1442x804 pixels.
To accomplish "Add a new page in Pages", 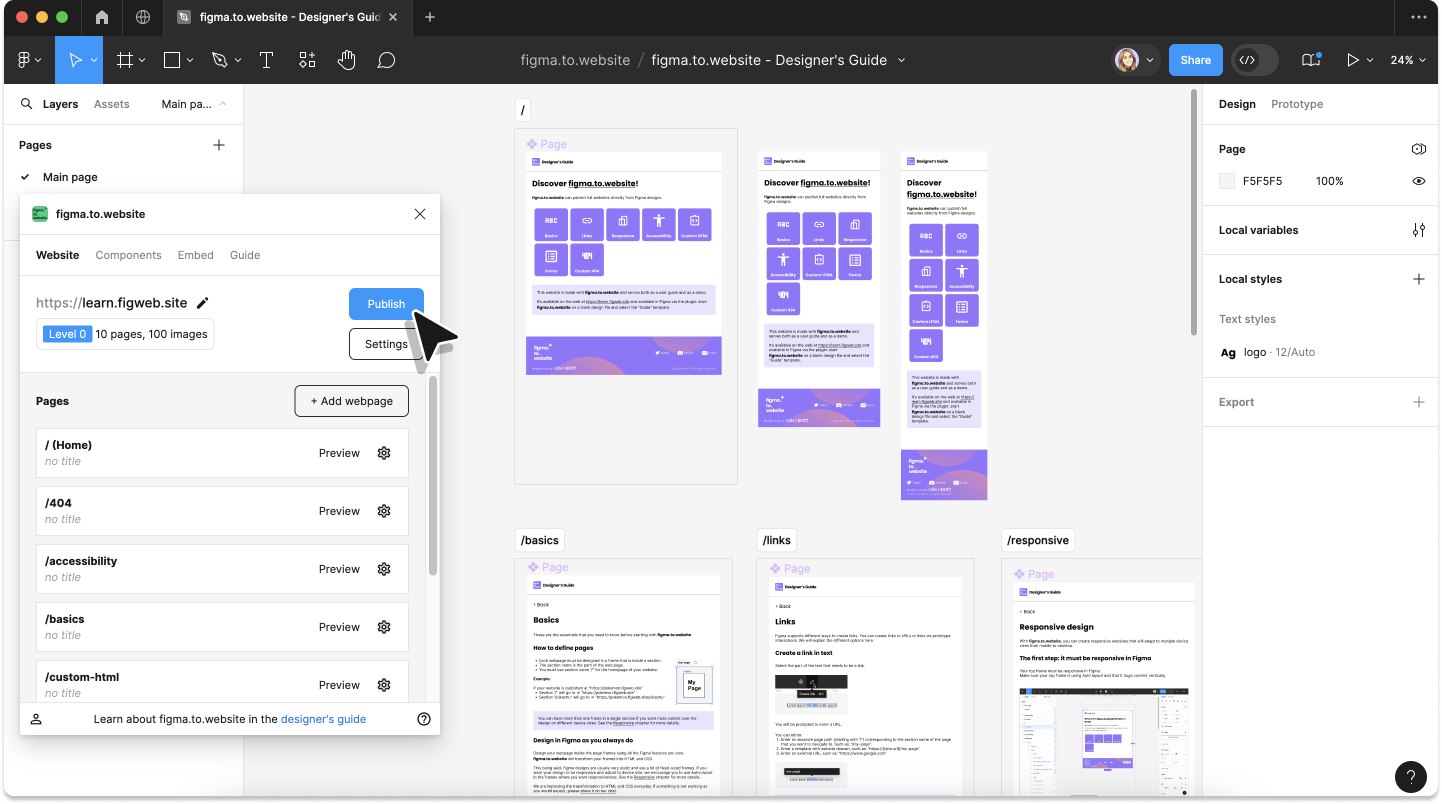I will (x=219, y=145).
